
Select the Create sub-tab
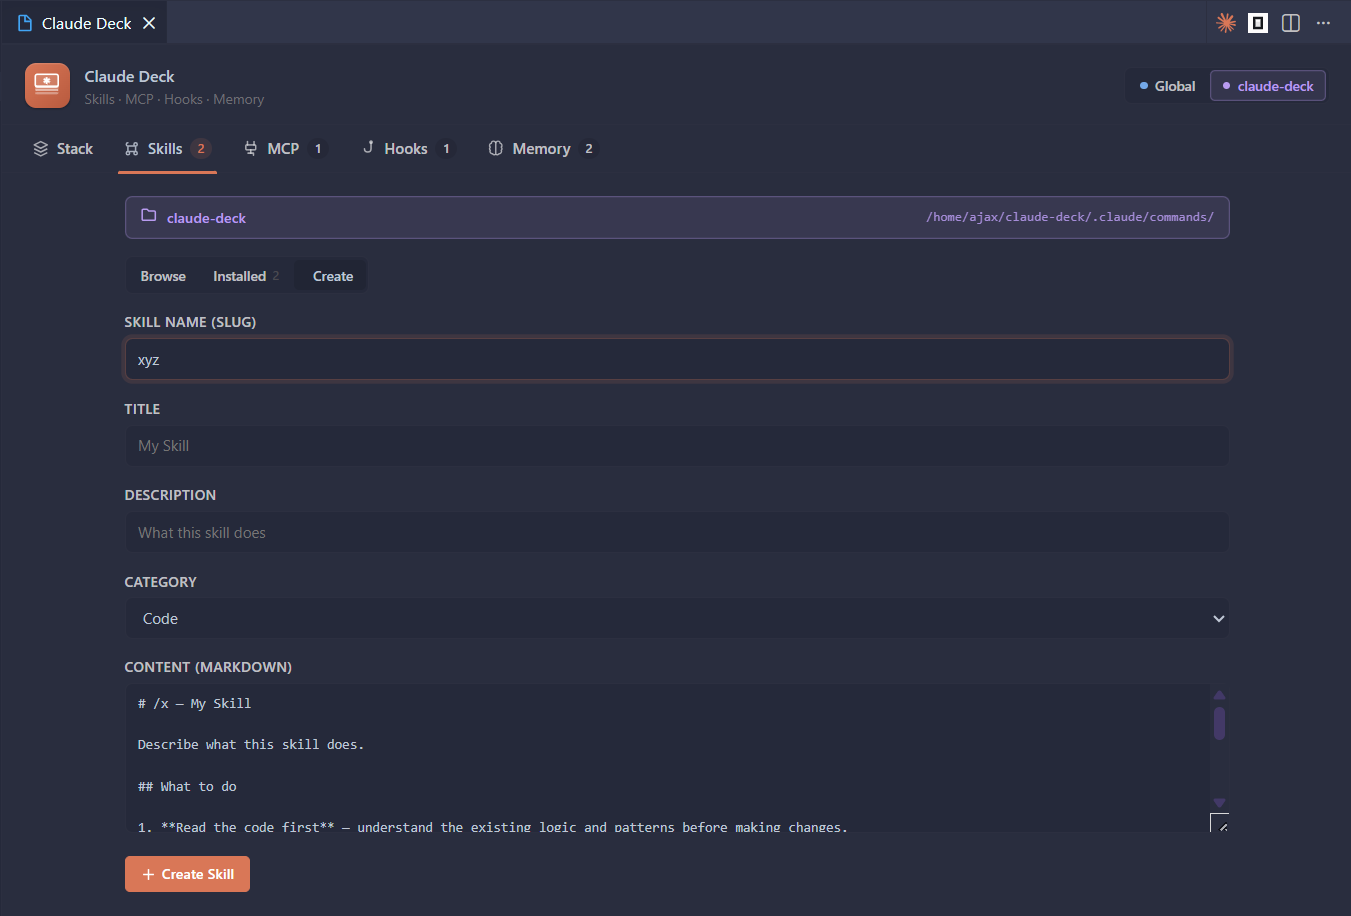point(333,276)
